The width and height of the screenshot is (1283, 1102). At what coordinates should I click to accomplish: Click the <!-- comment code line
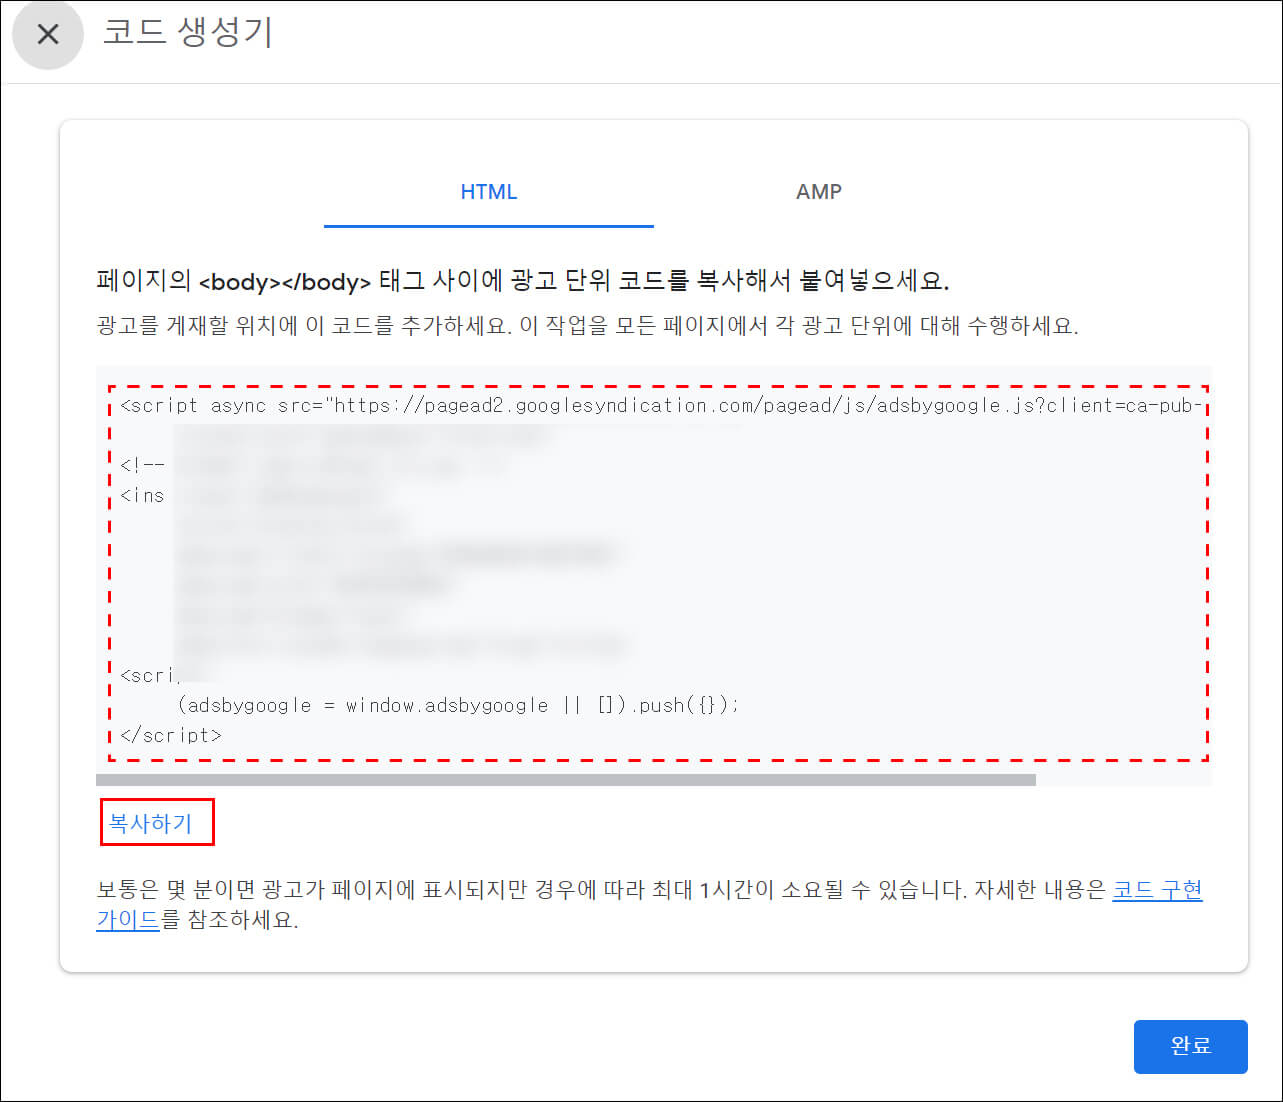[x=142, y=465]
